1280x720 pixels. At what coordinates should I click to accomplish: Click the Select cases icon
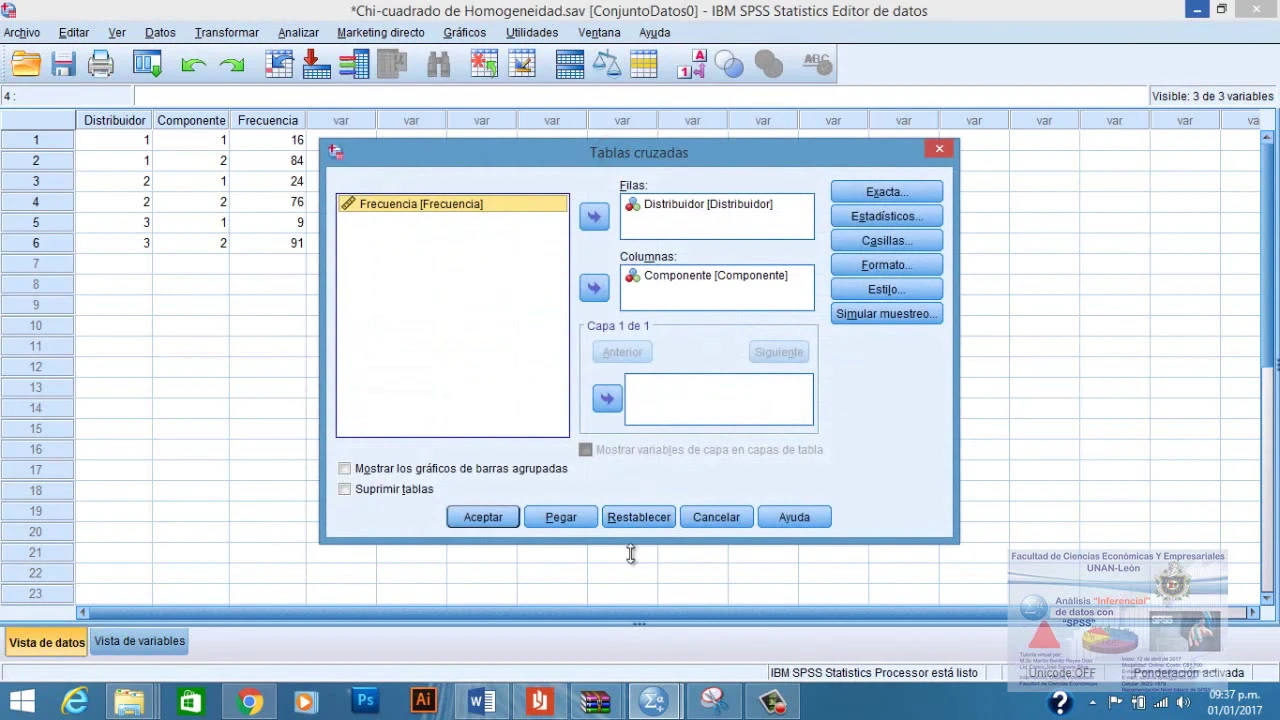coord(644,65)
